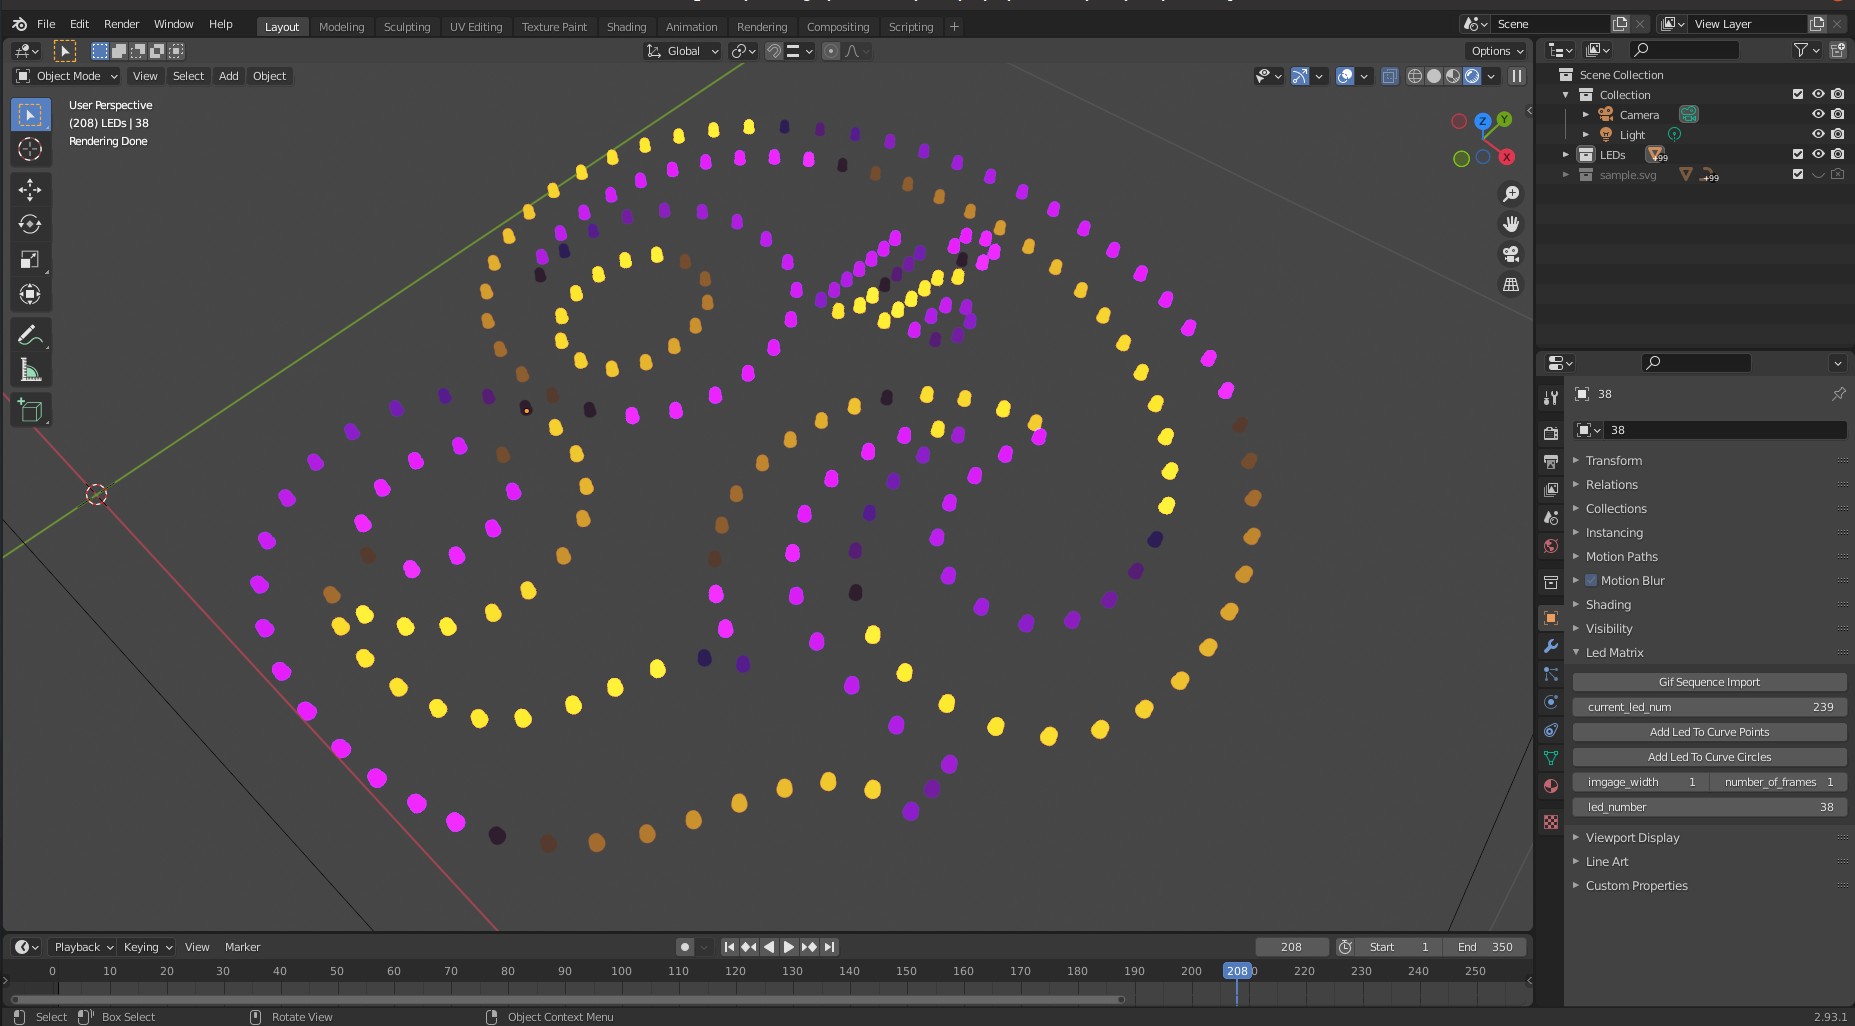This screenshot has height=1026, width=1855.
Task: Open the viewport Add menu
Action: 229,76
